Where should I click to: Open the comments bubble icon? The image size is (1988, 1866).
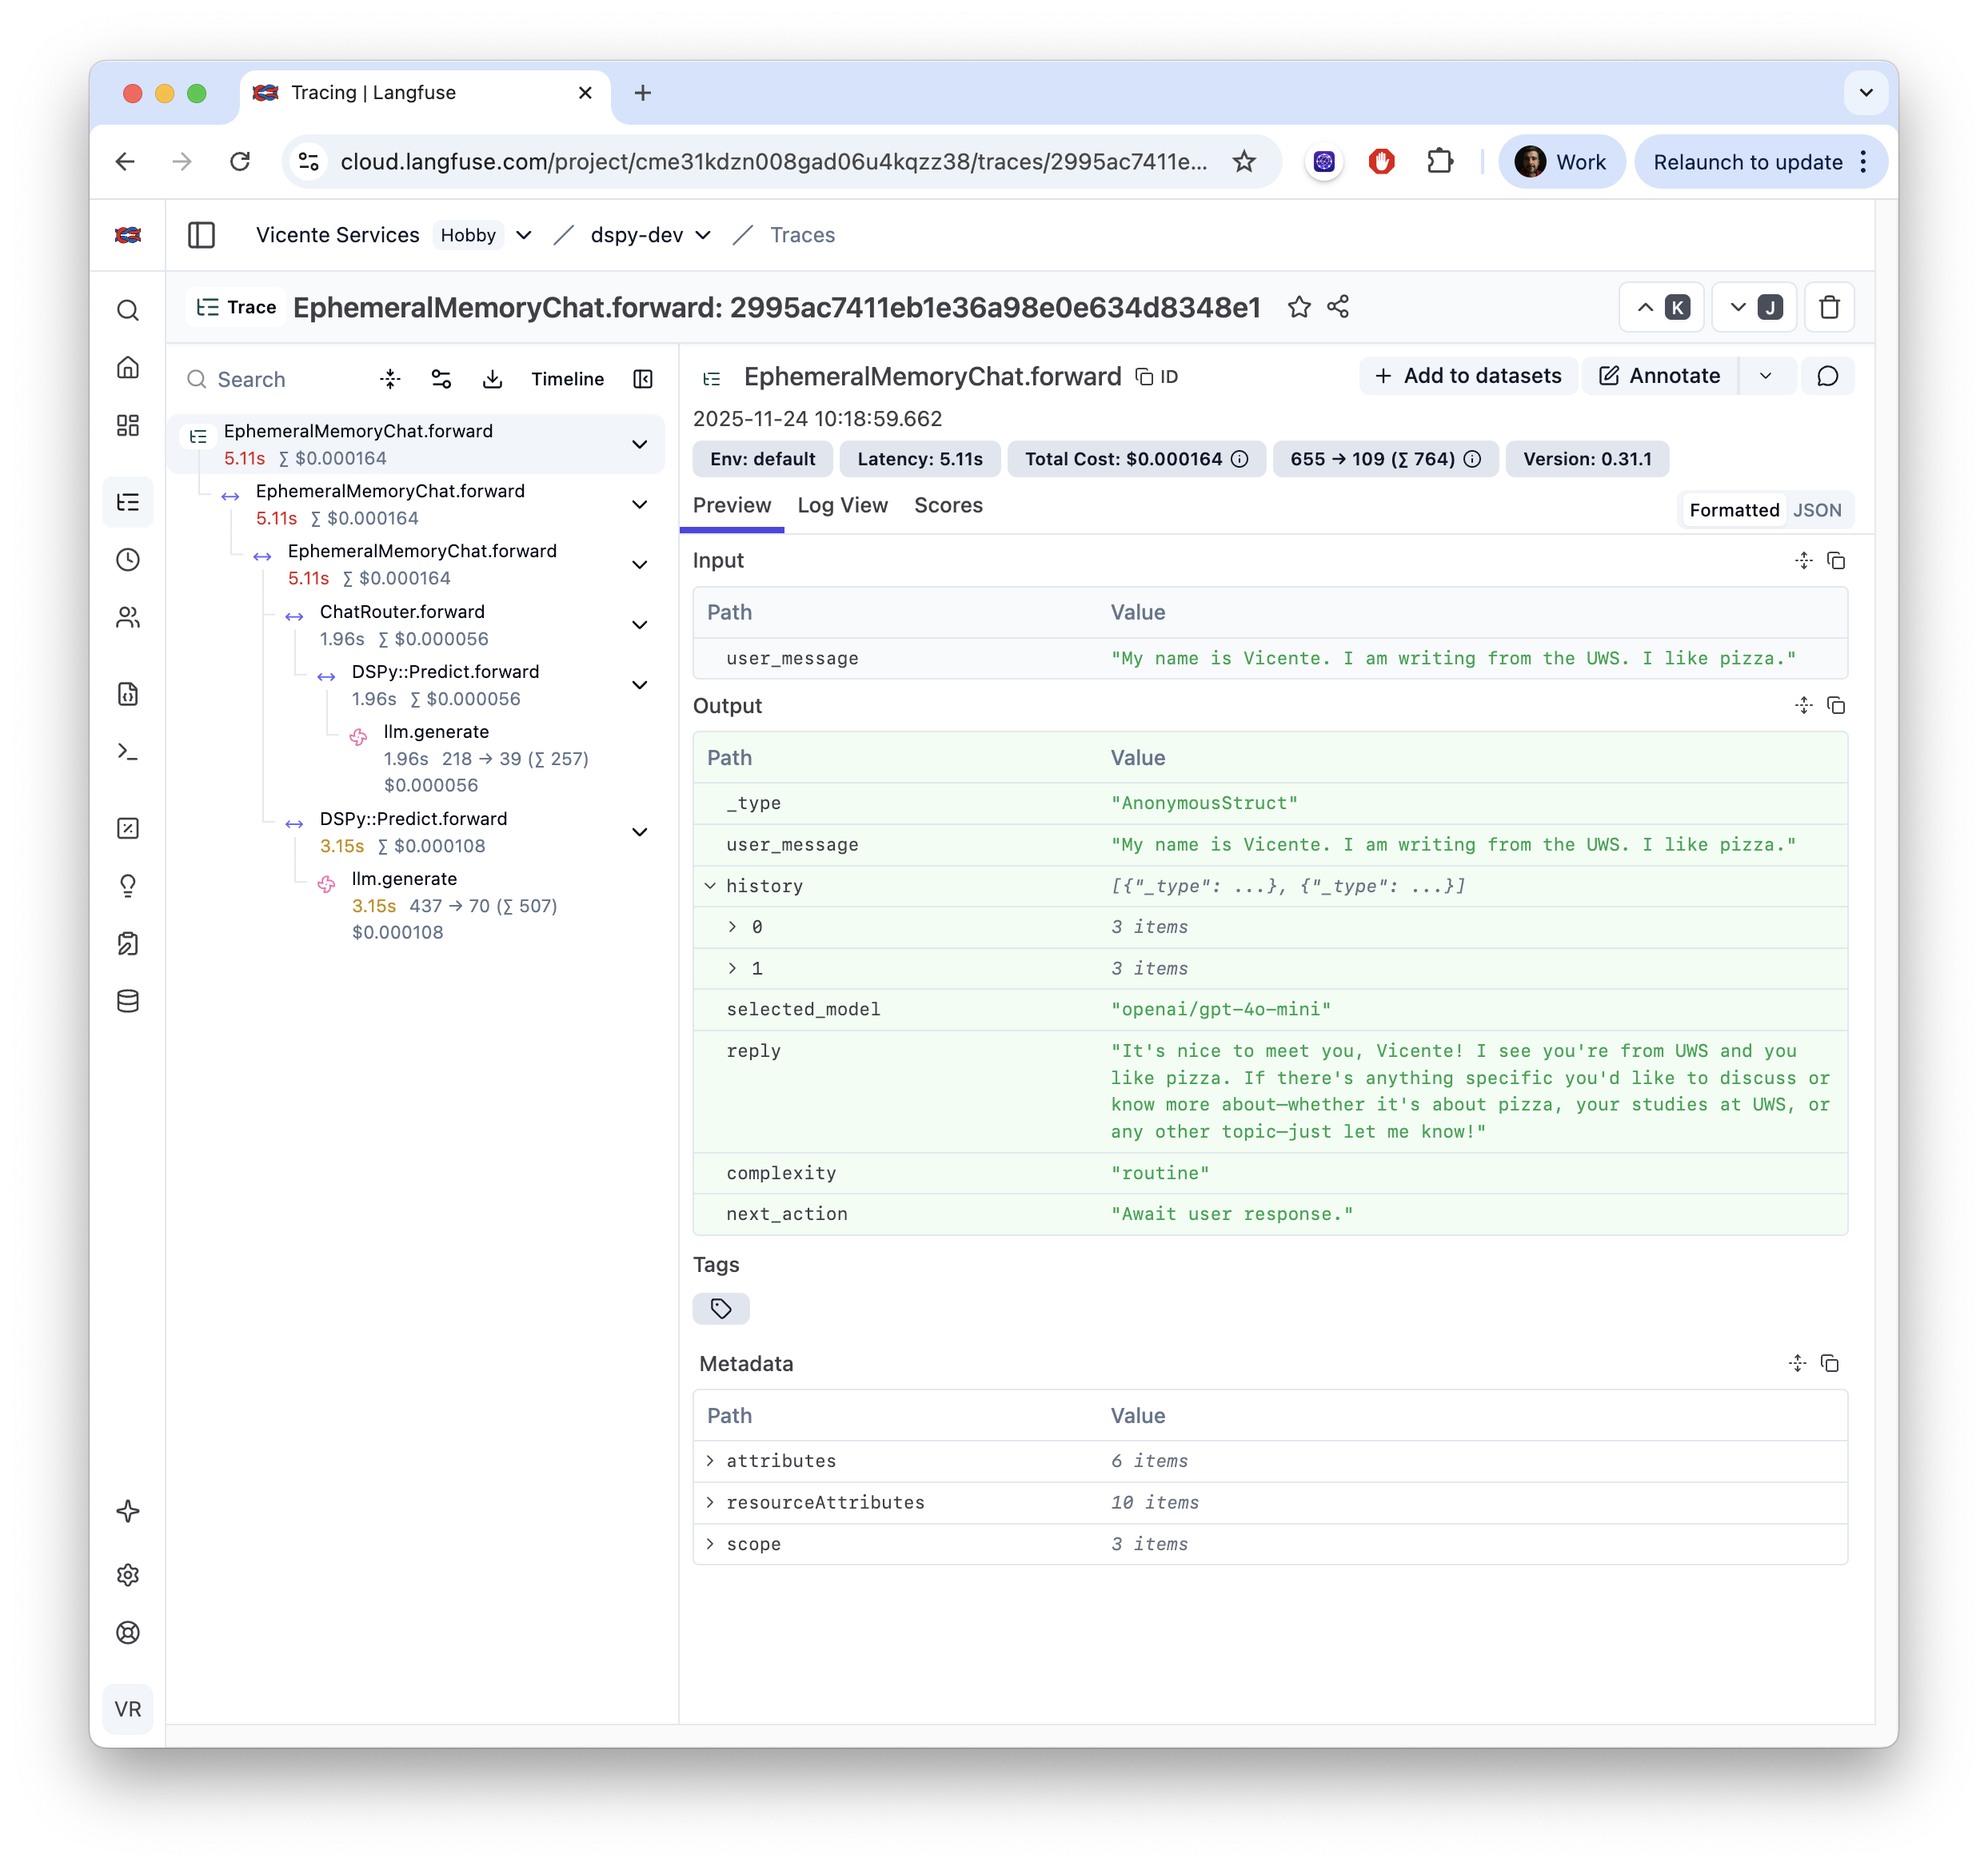1827,376
